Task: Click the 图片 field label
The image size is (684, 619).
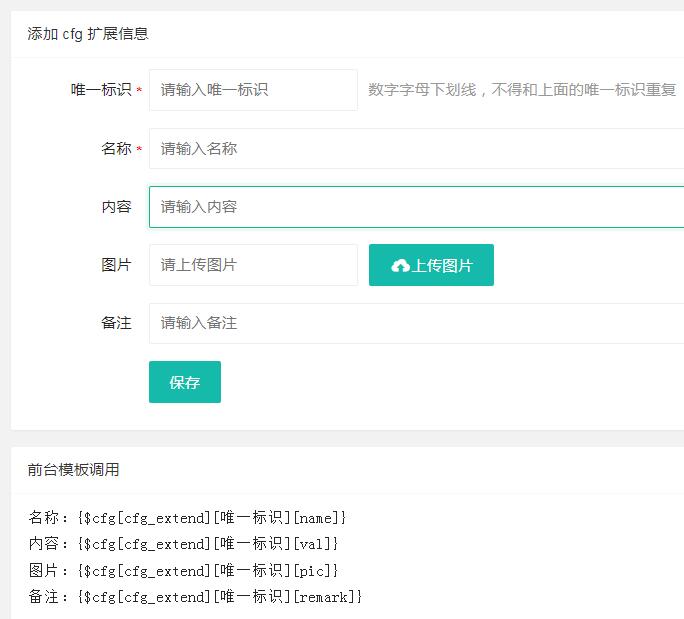Action: (x=116, y=265)
